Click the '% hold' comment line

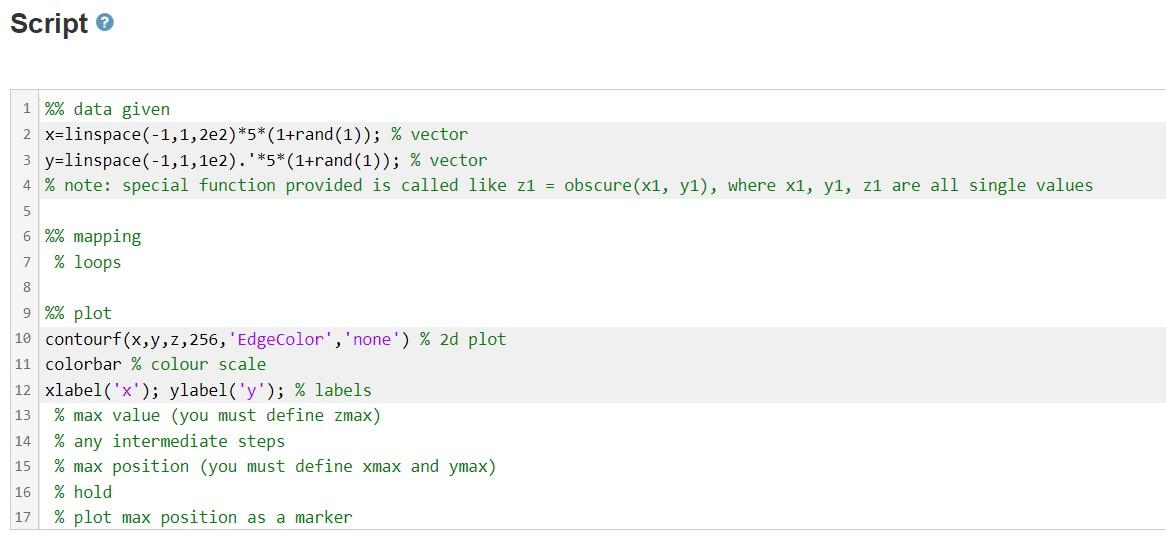point(83,492)
